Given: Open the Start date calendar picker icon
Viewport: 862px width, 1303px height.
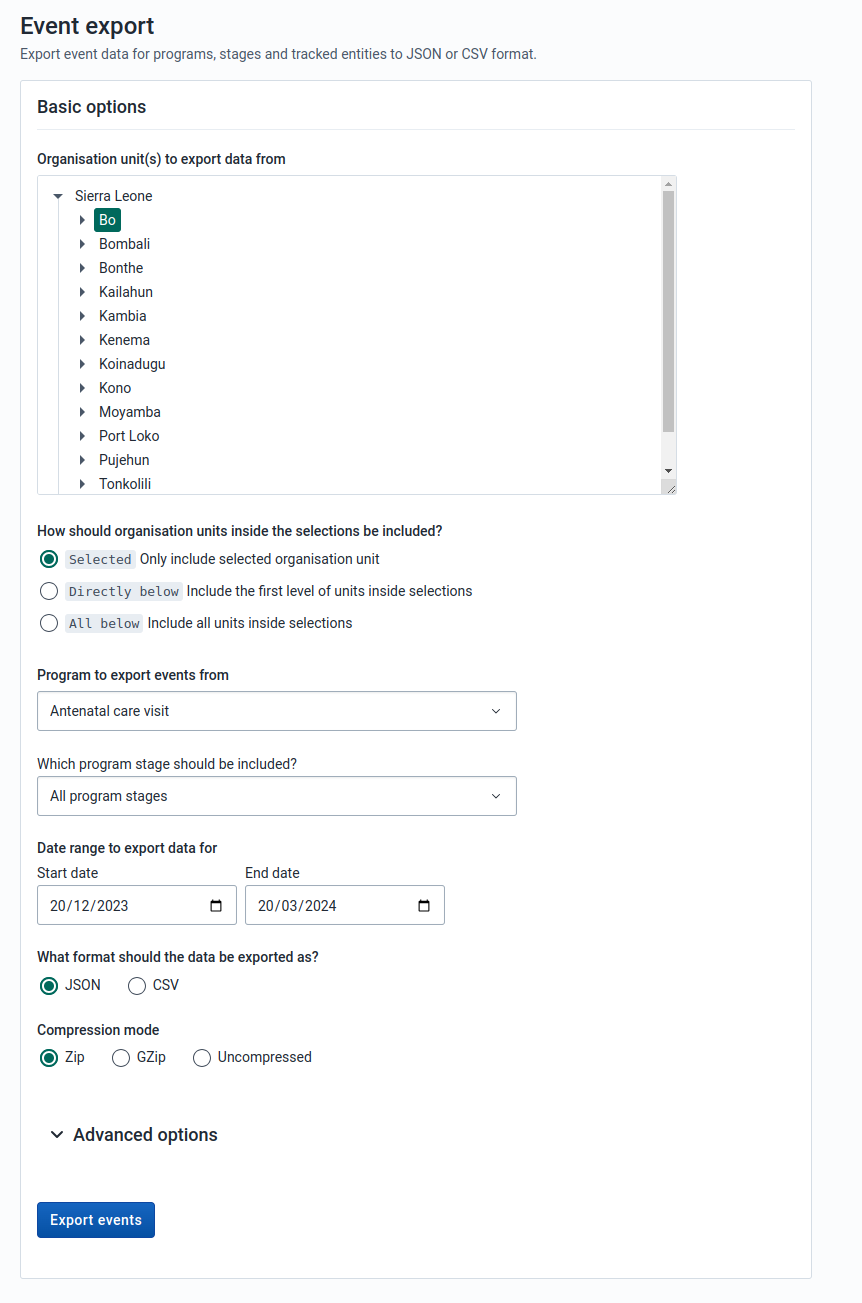Looking at the screenshot, I should [216, 906].
